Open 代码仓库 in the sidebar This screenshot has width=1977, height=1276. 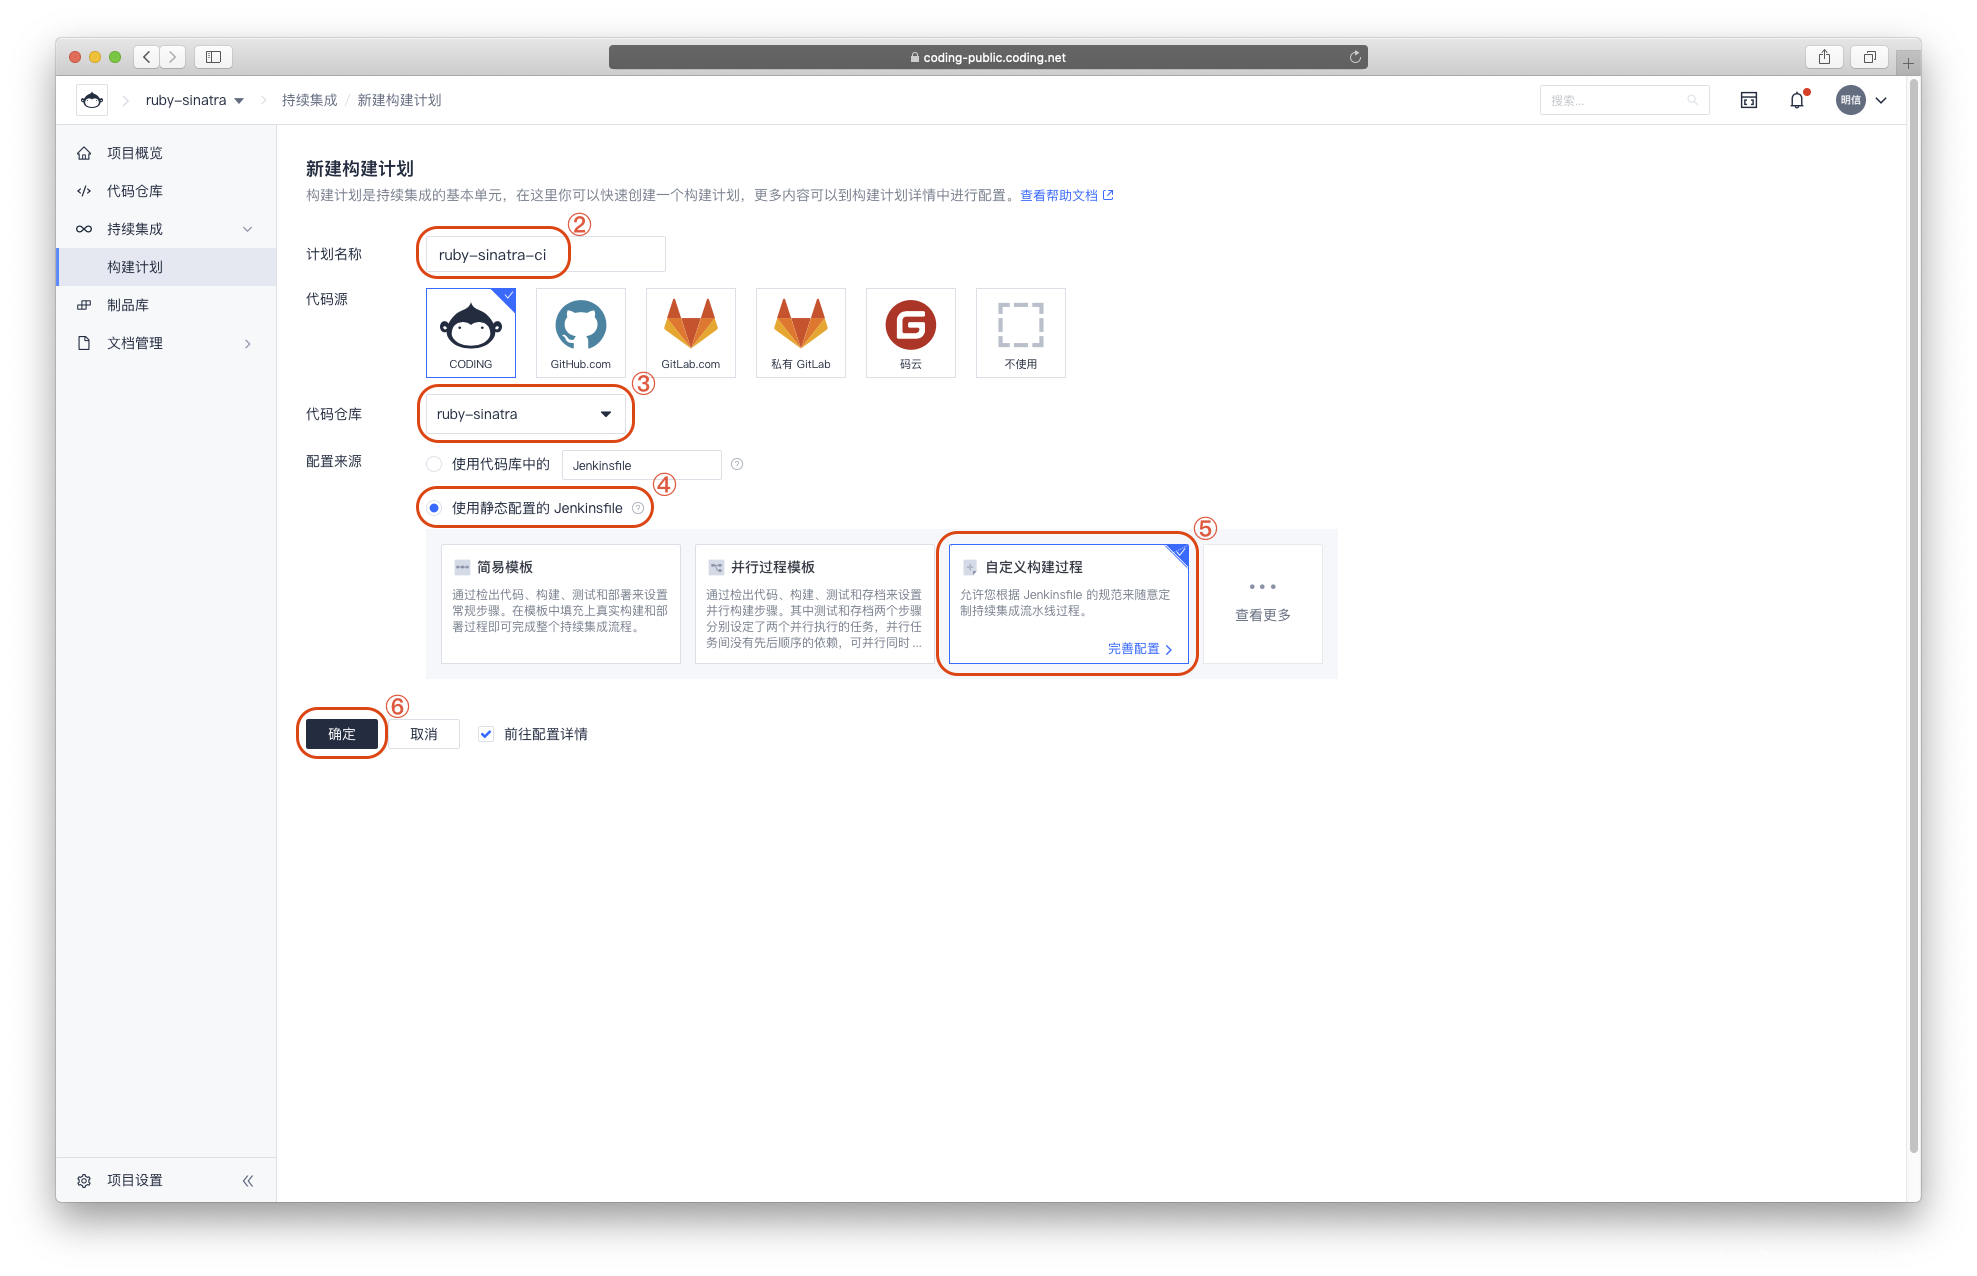135,191
